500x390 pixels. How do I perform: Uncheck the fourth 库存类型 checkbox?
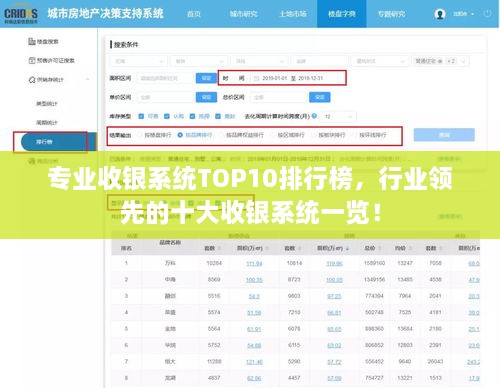click(x=218, y=116)
